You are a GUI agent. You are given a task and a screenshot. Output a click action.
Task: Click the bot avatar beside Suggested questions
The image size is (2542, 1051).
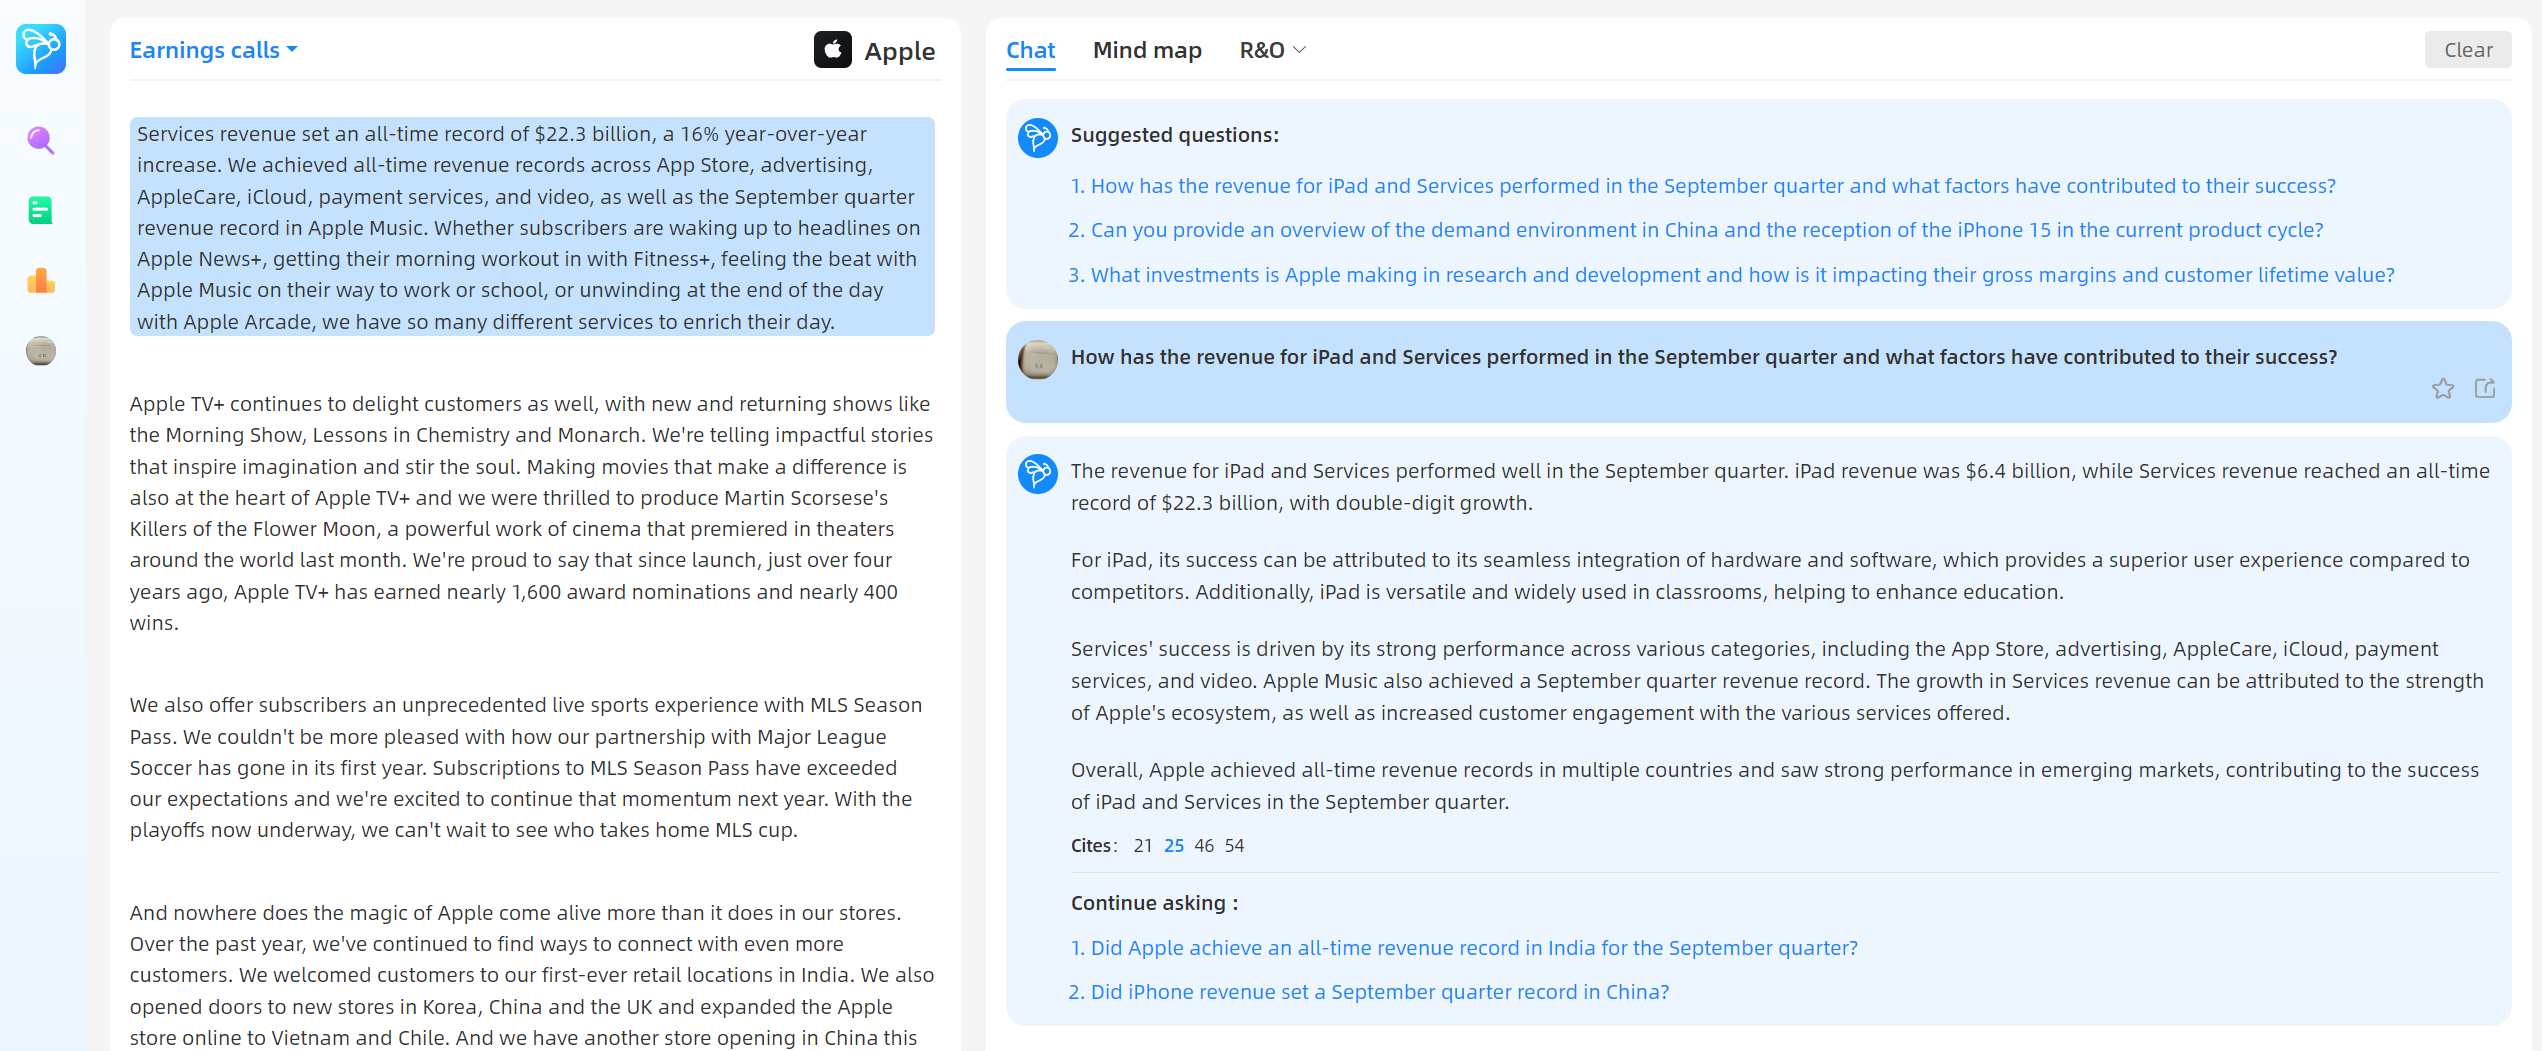pos(1037,137)
